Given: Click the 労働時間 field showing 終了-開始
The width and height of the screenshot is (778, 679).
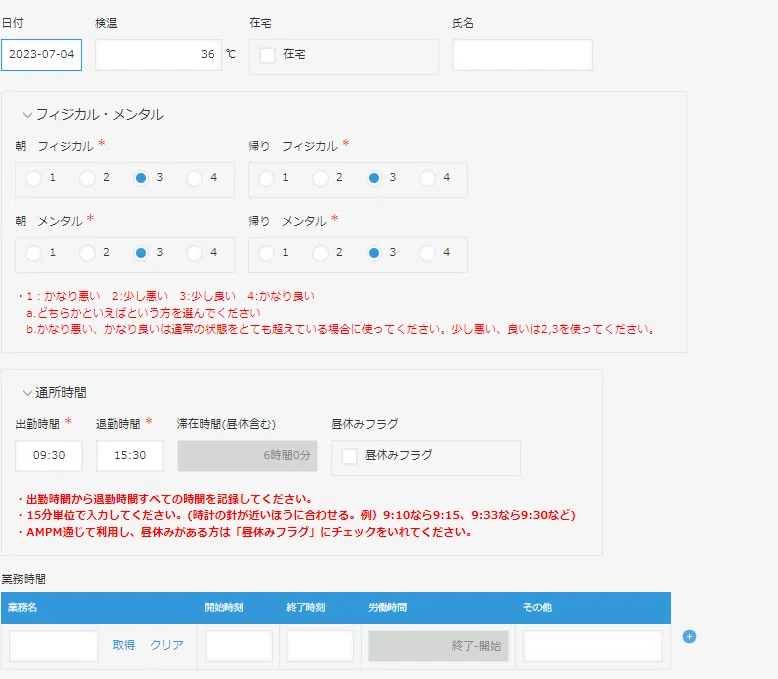Looking at the screenshot, I should (x=438, y=646).
